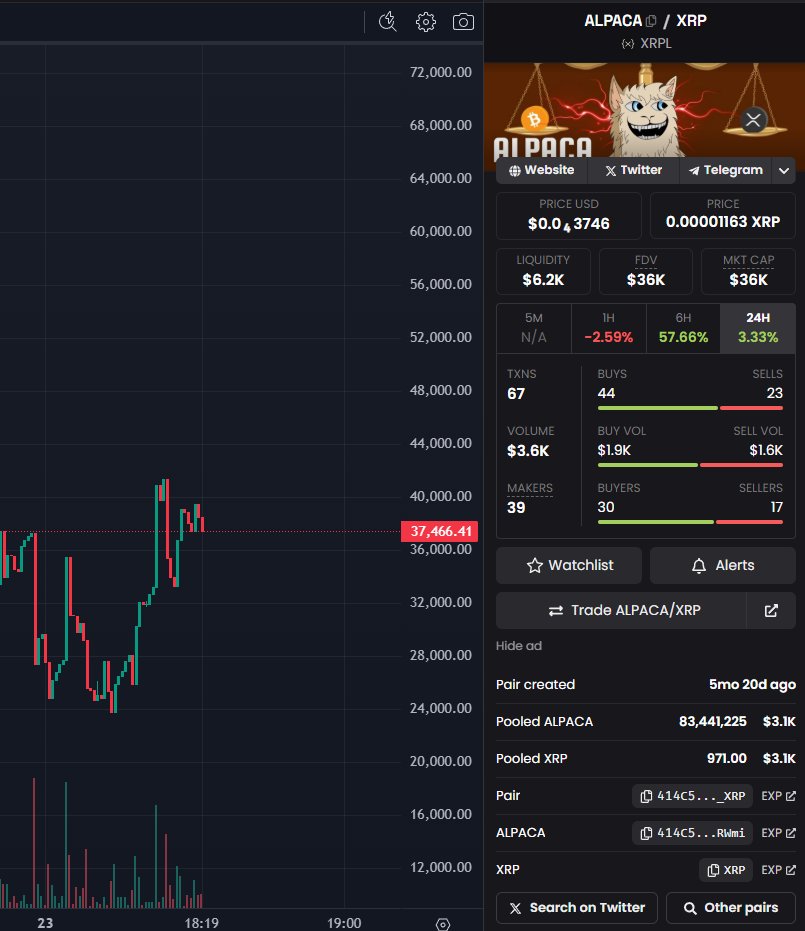Select the 6H timeframe tab

(x=683, y=328)
